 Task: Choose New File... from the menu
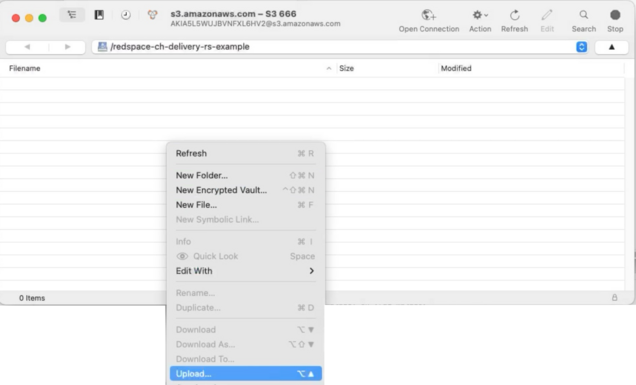245,205
